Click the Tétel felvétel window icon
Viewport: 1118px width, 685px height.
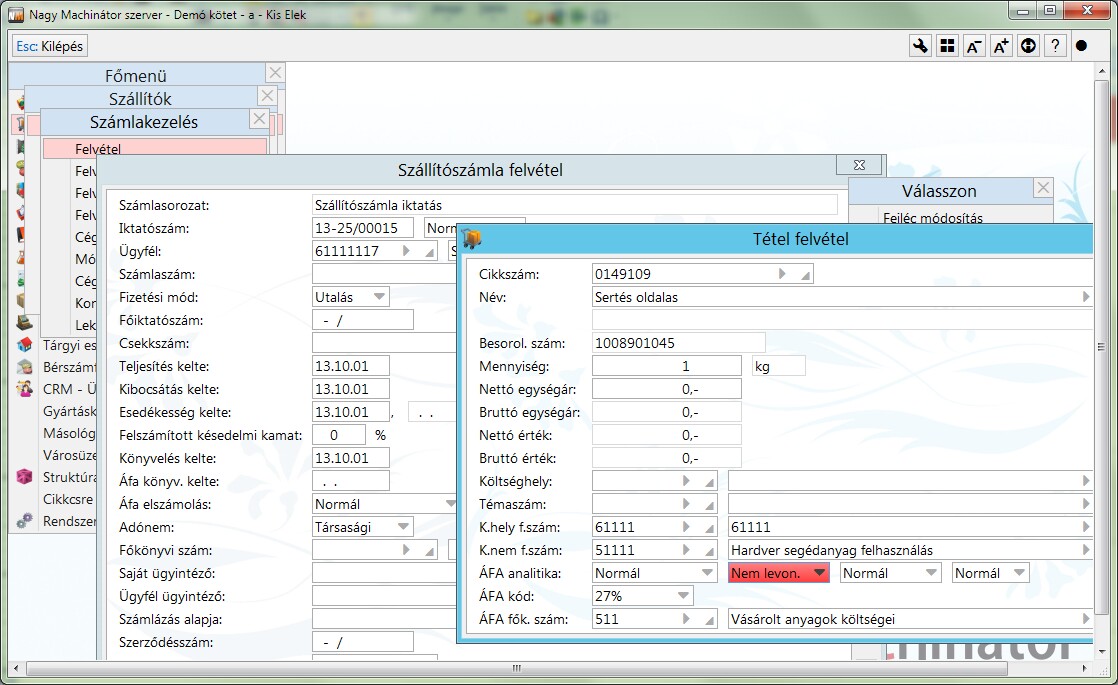(472, 239)
